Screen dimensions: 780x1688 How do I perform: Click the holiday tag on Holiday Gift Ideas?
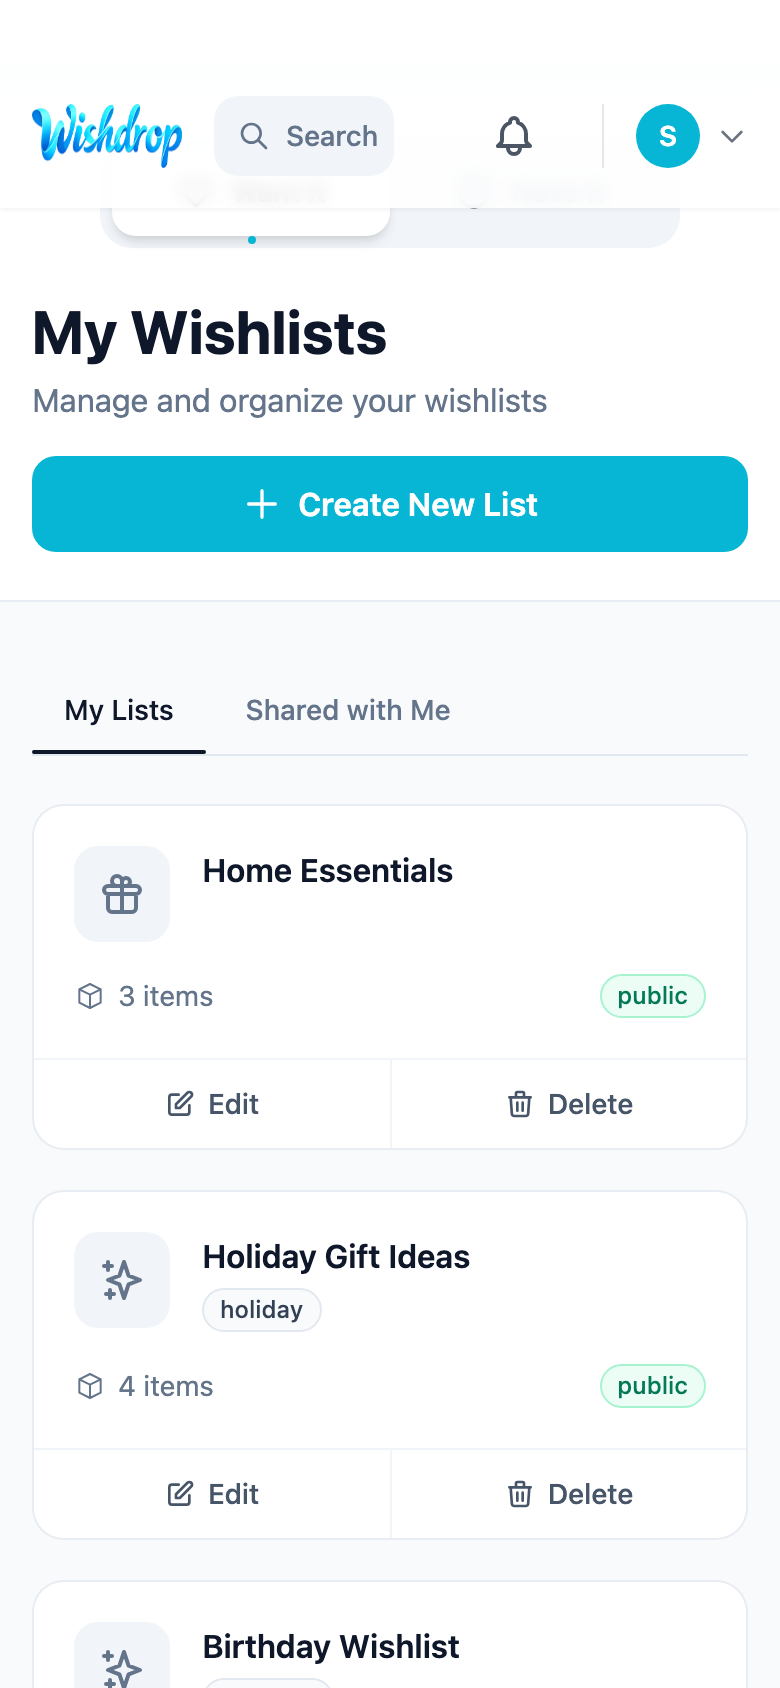(261, 1310)
